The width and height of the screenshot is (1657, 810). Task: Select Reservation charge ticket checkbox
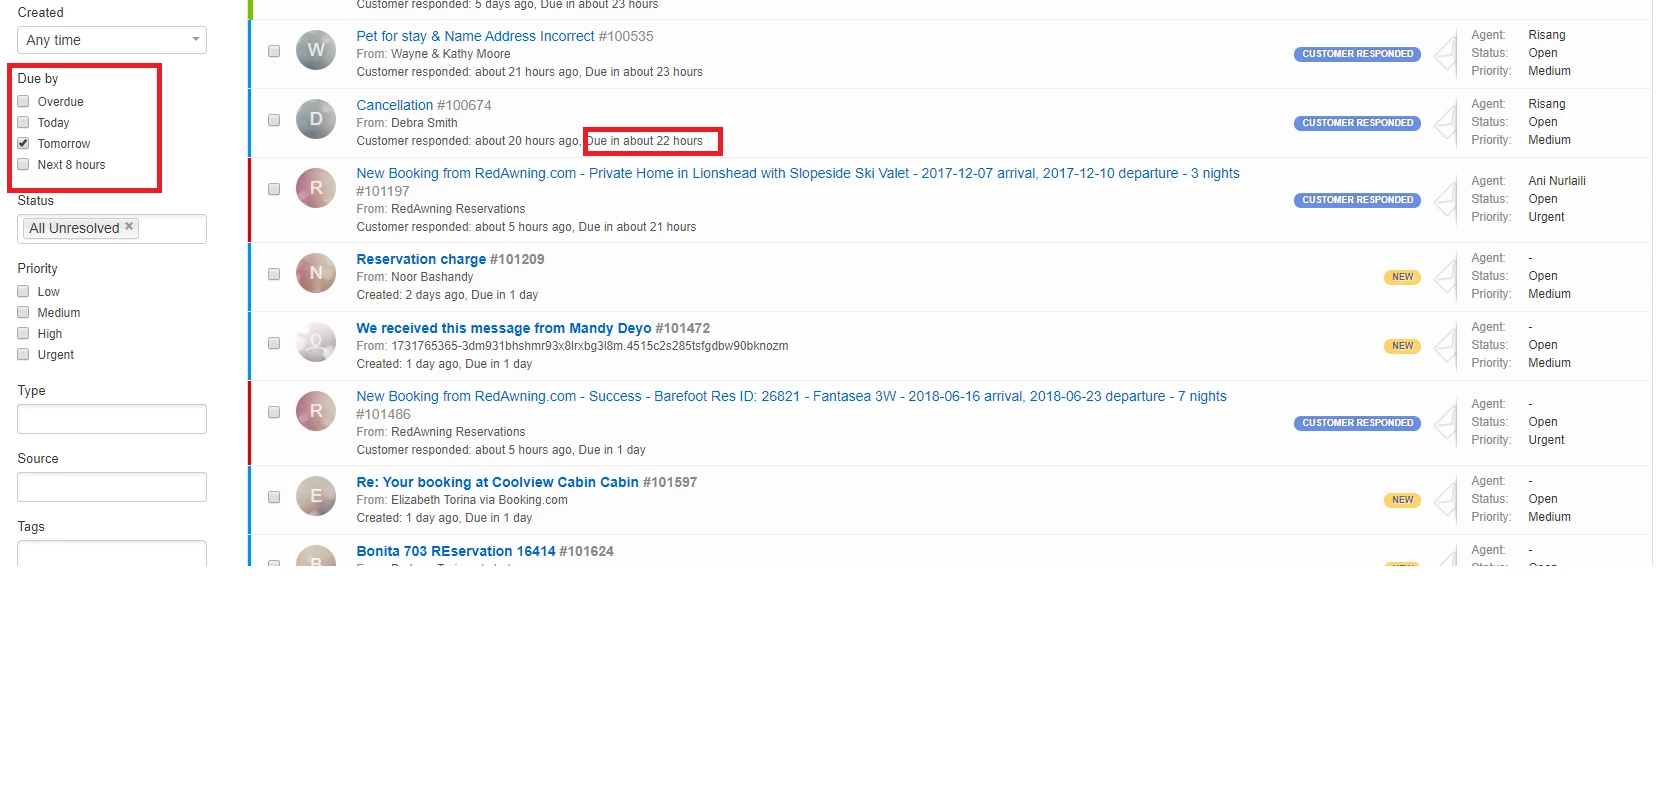coord(274,274)
